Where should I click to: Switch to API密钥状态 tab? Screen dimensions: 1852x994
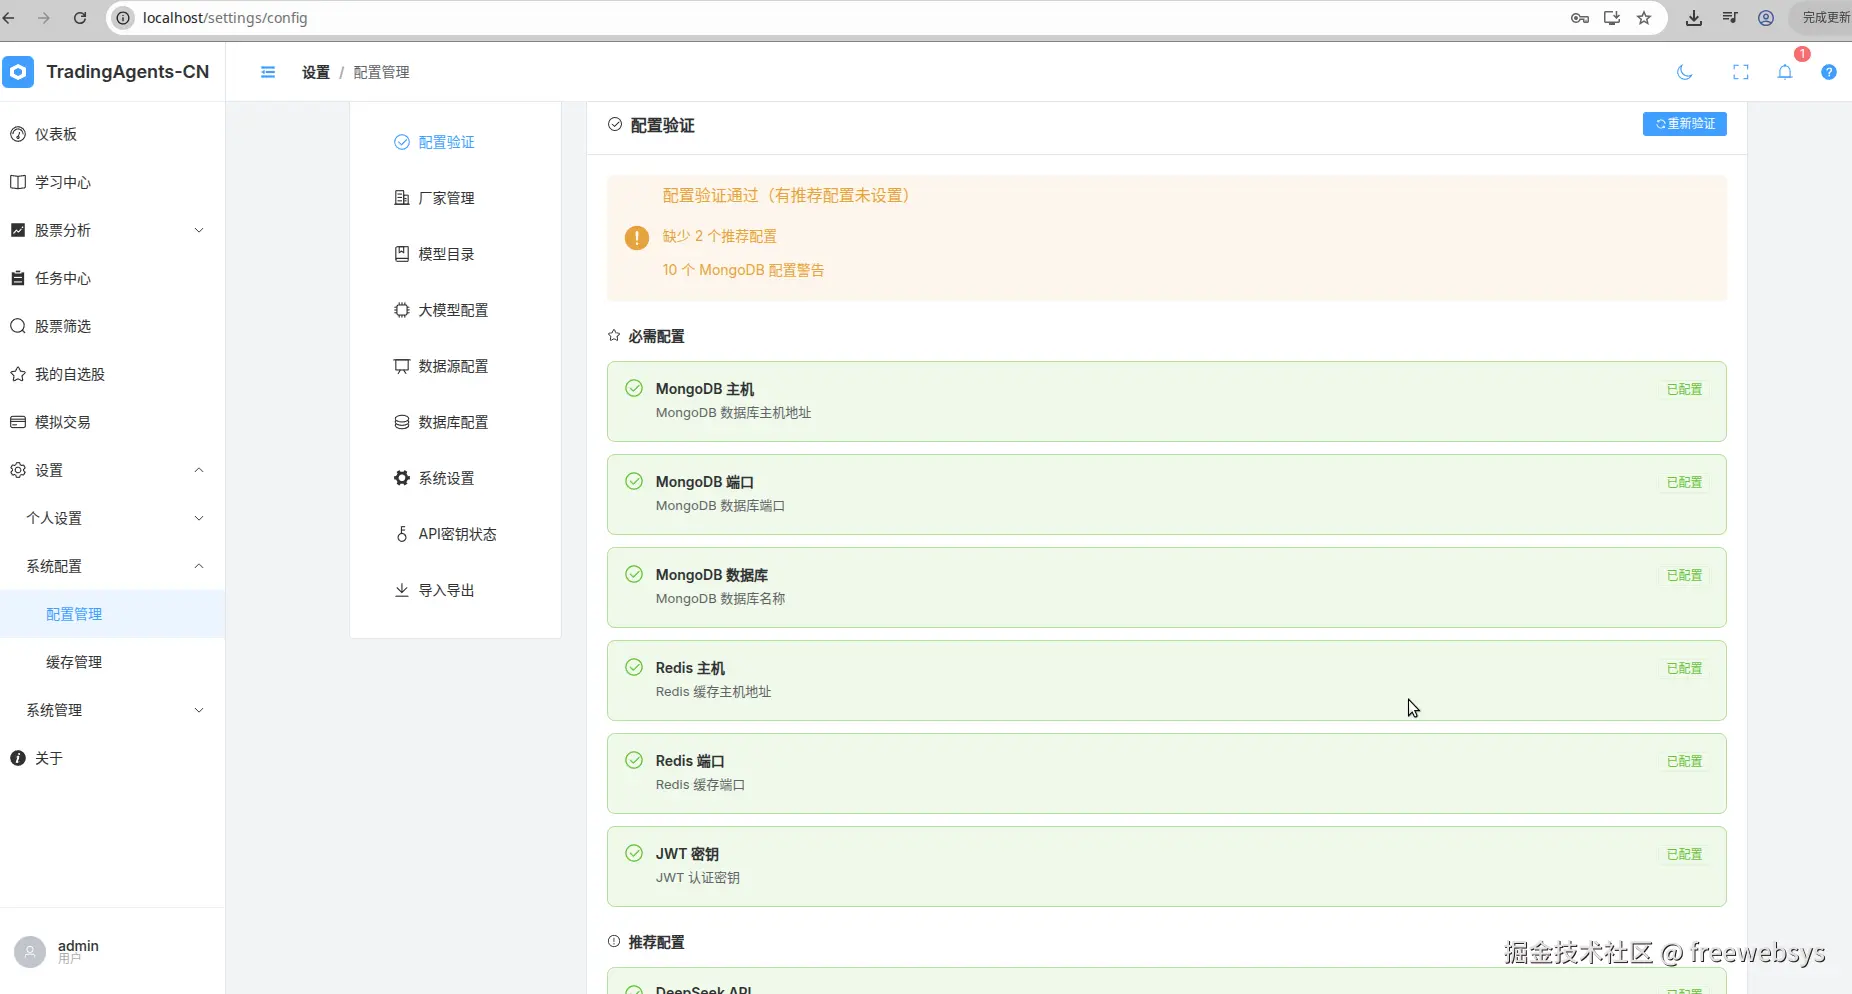point(455,534)
